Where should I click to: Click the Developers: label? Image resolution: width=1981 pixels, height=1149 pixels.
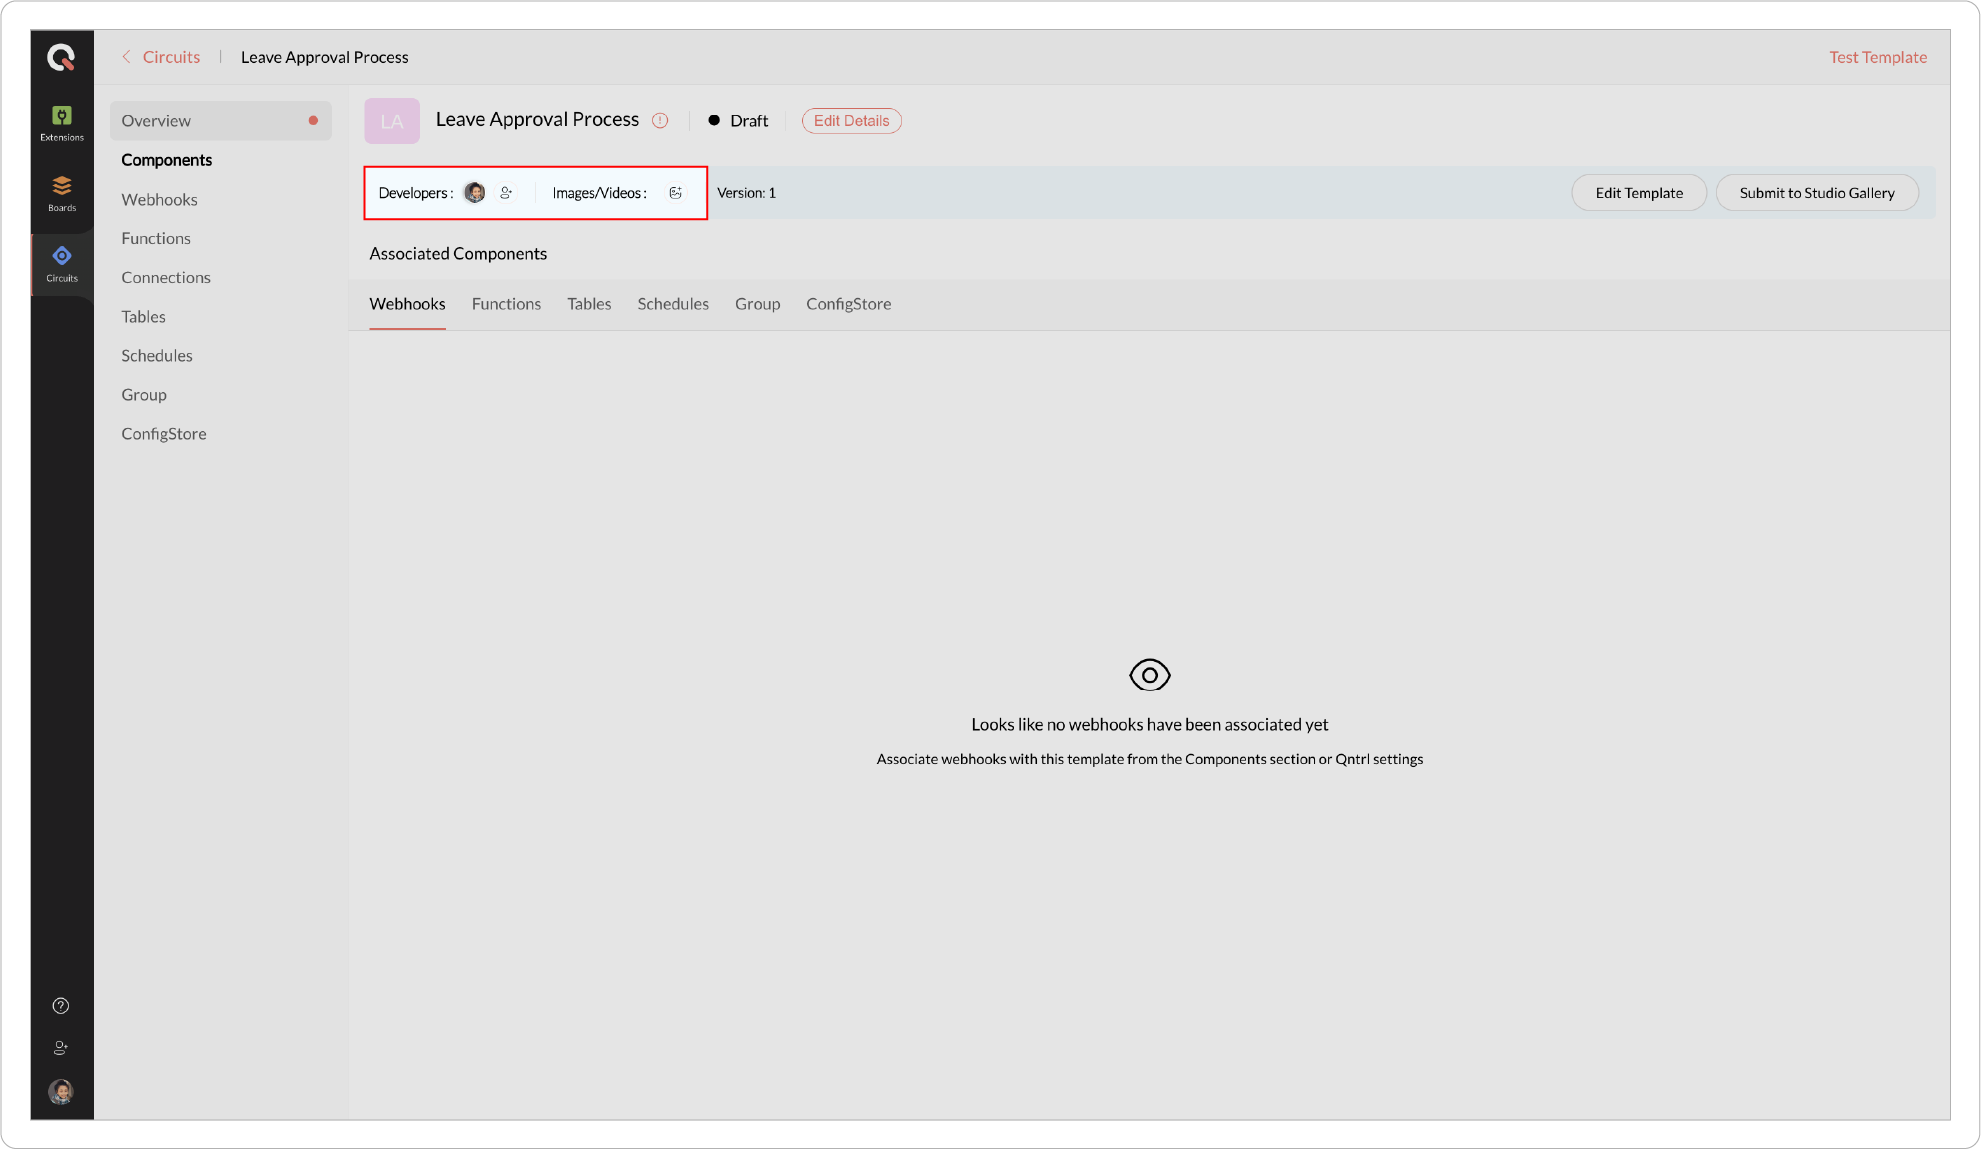(x=416, y=193)
